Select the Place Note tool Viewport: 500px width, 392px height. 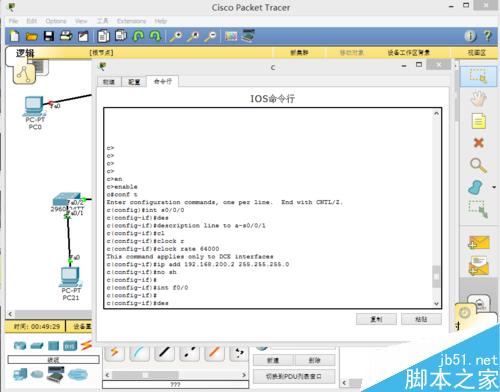[x=479, y=121]
